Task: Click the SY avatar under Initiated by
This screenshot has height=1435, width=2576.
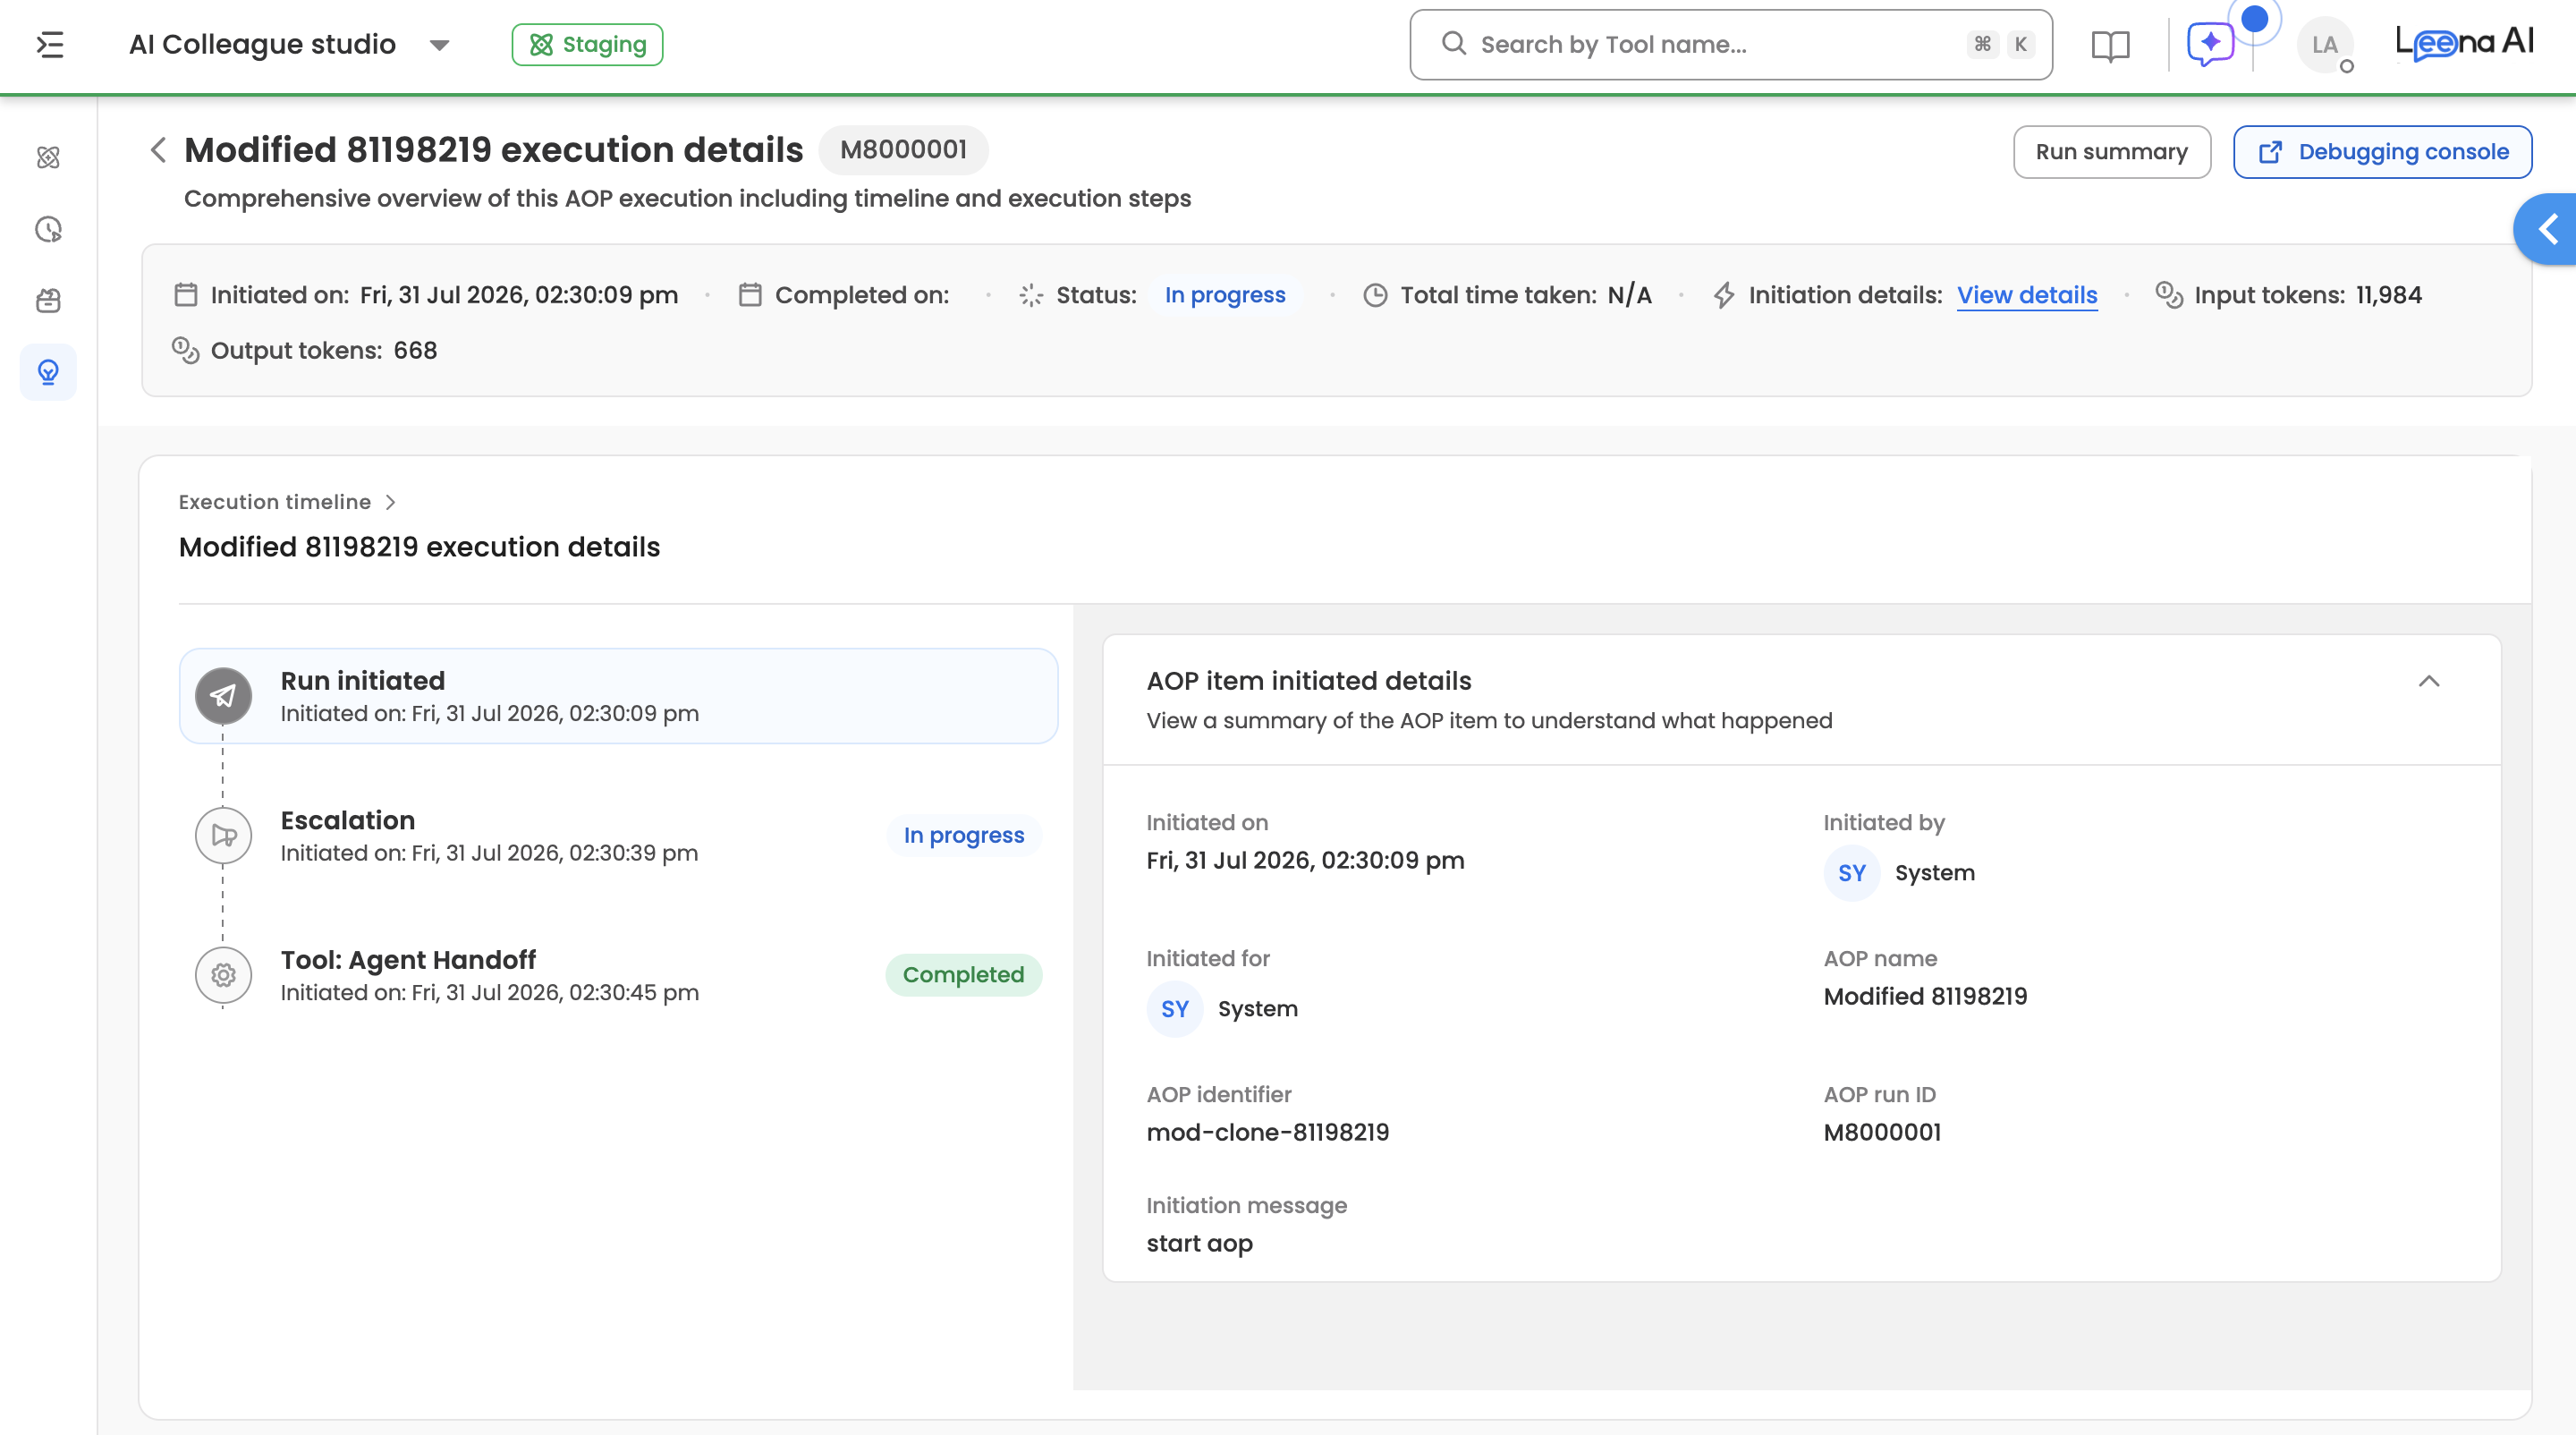Action: pos(1851,873)
